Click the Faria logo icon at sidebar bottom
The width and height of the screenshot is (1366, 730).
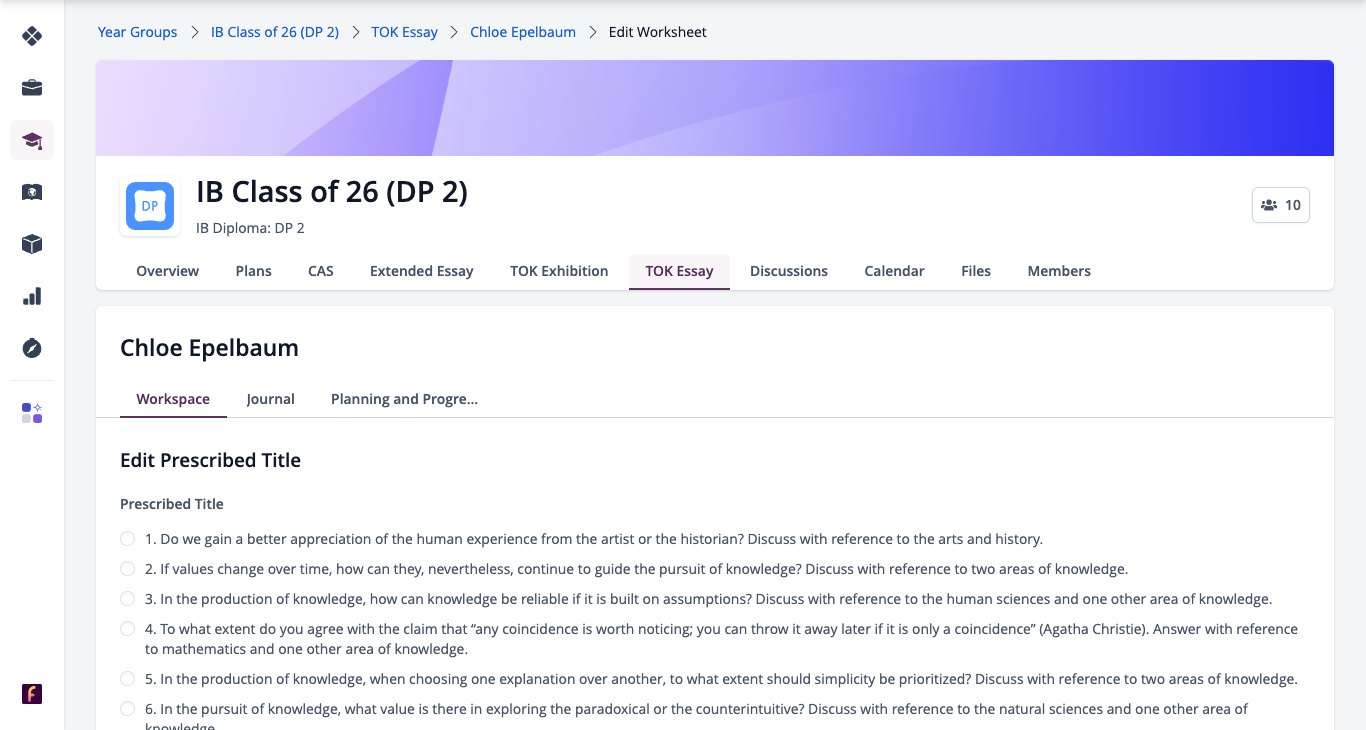click(32, 694)
